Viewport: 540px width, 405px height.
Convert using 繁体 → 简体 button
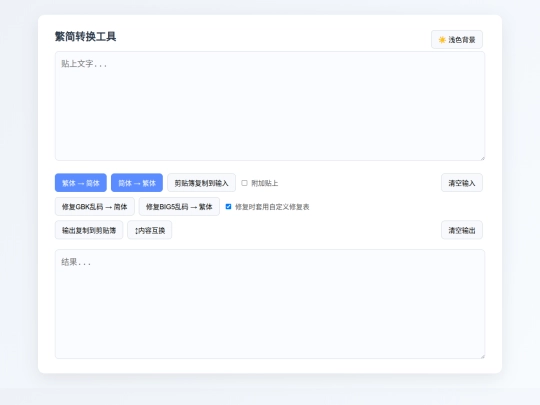[81, 183]
